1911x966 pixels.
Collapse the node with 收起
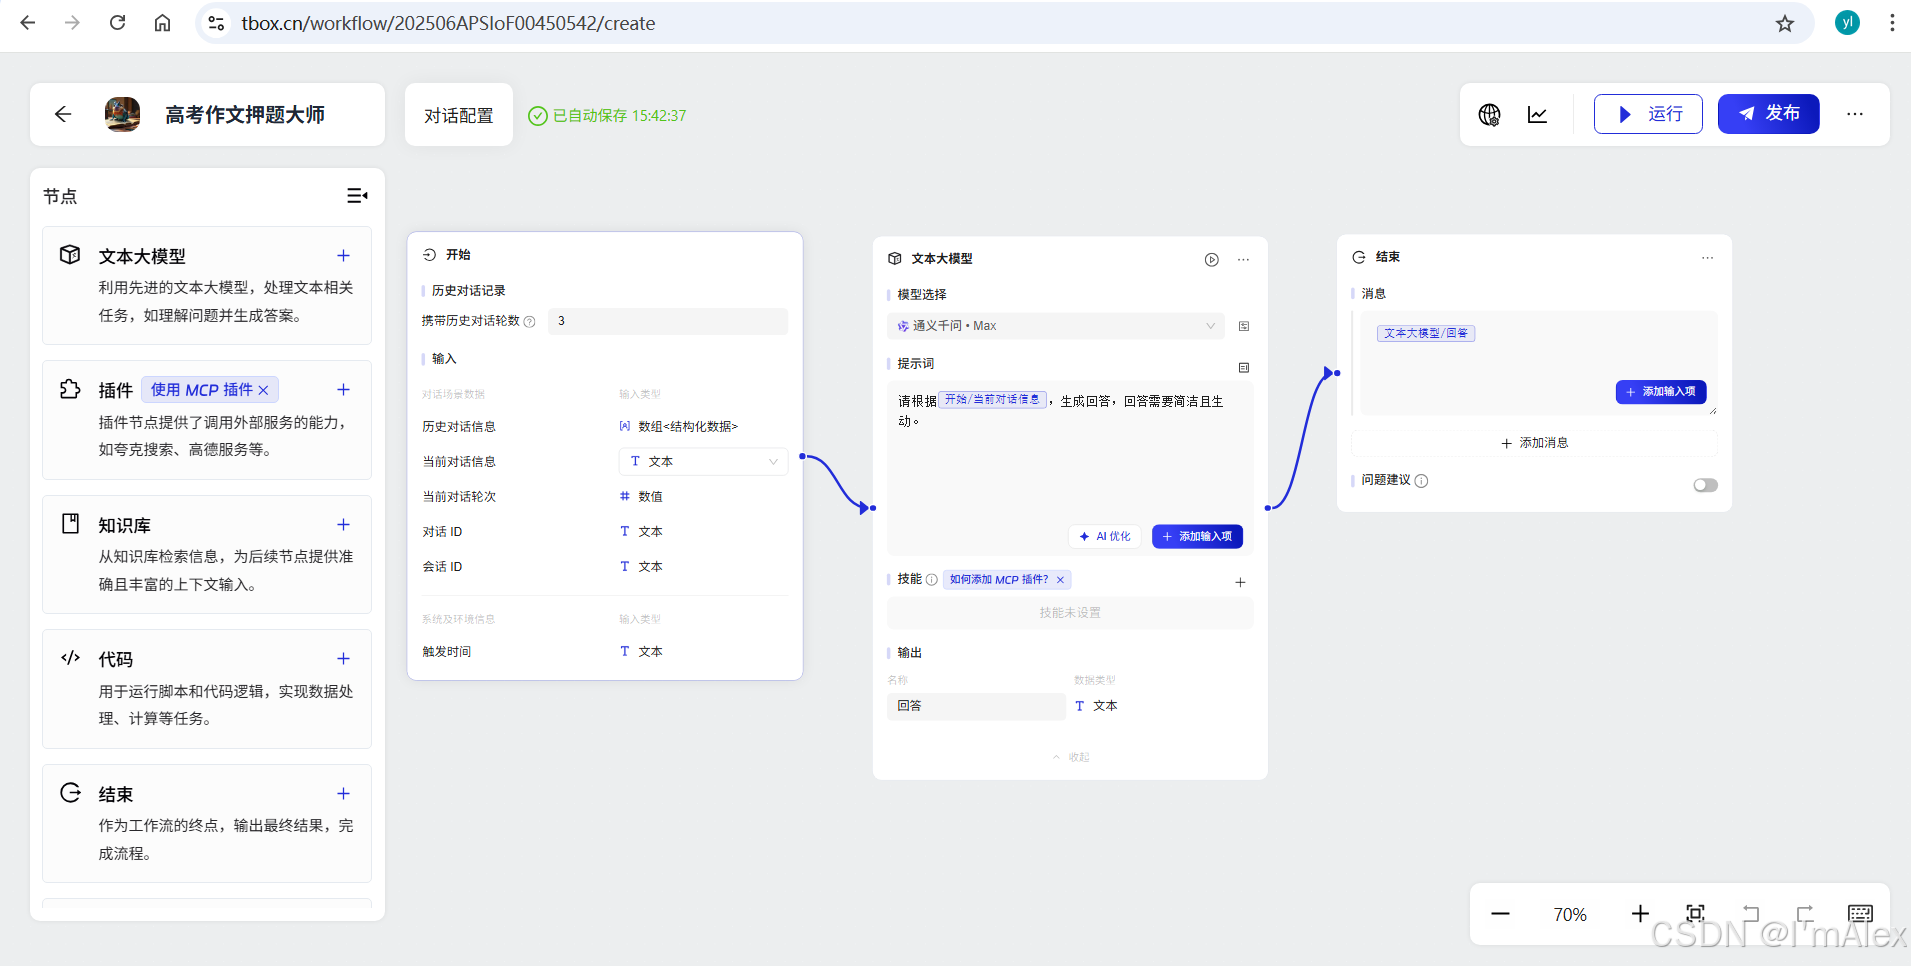click(x=1070, y=757)
